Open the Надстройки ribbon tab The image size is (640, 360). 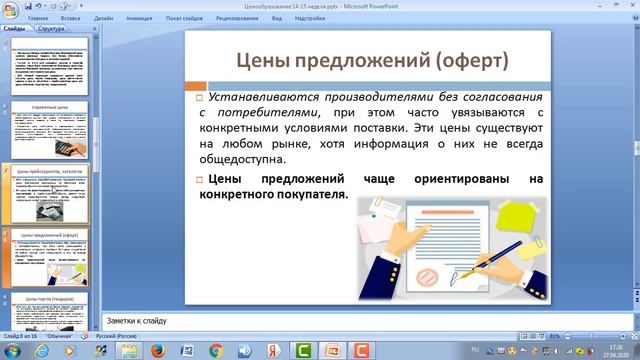click(x=310, y=18)
